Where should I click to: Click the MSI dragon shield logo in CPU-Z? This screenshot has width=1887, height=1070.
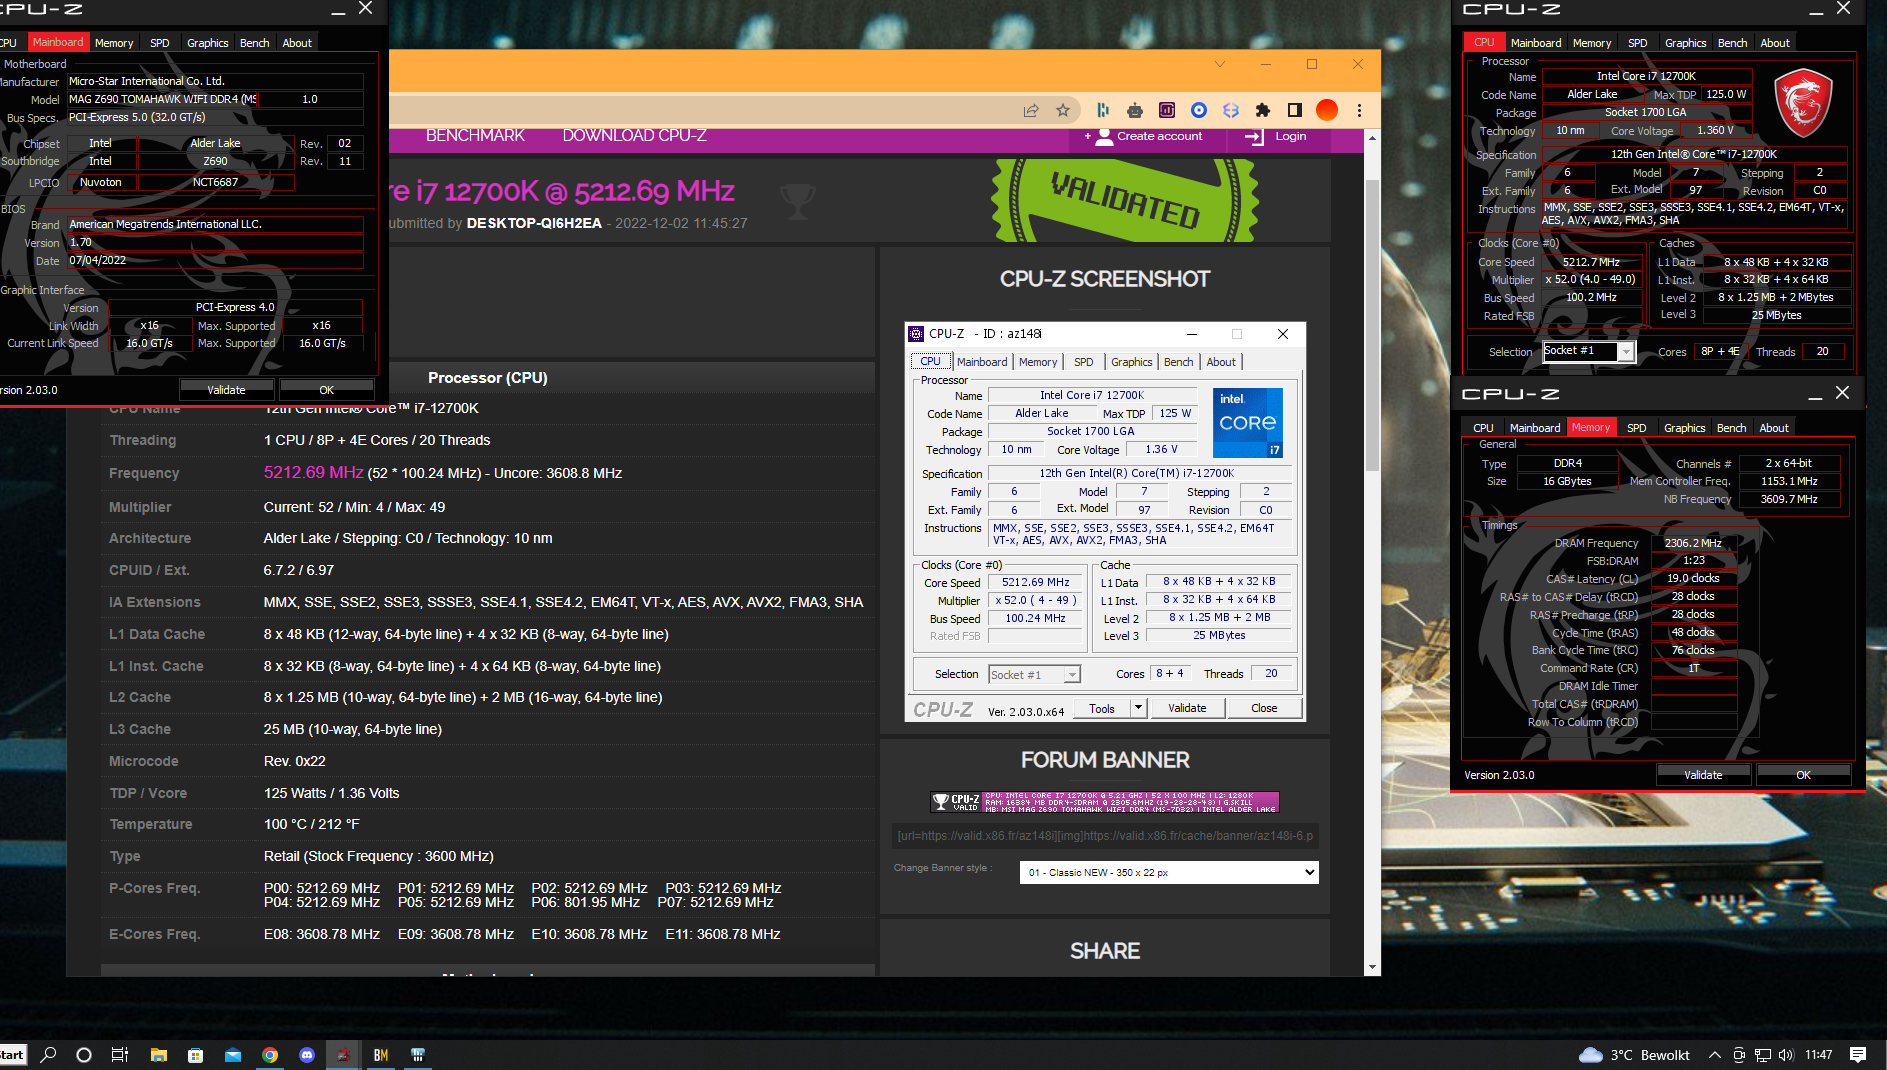pyautogui.click(x=1803, y=104)
